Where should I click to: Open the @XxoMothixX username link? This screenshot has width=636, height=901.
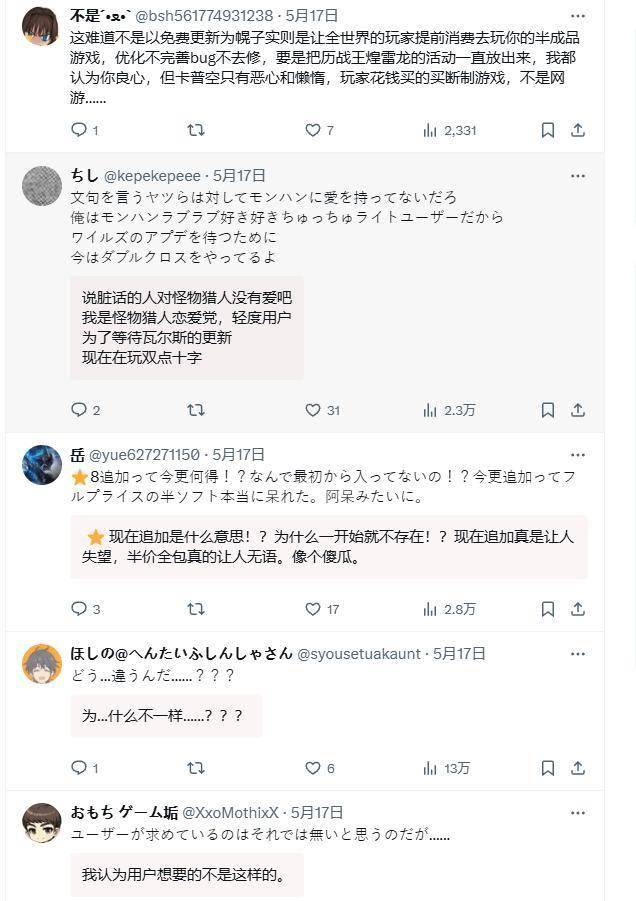click(230, 813)
